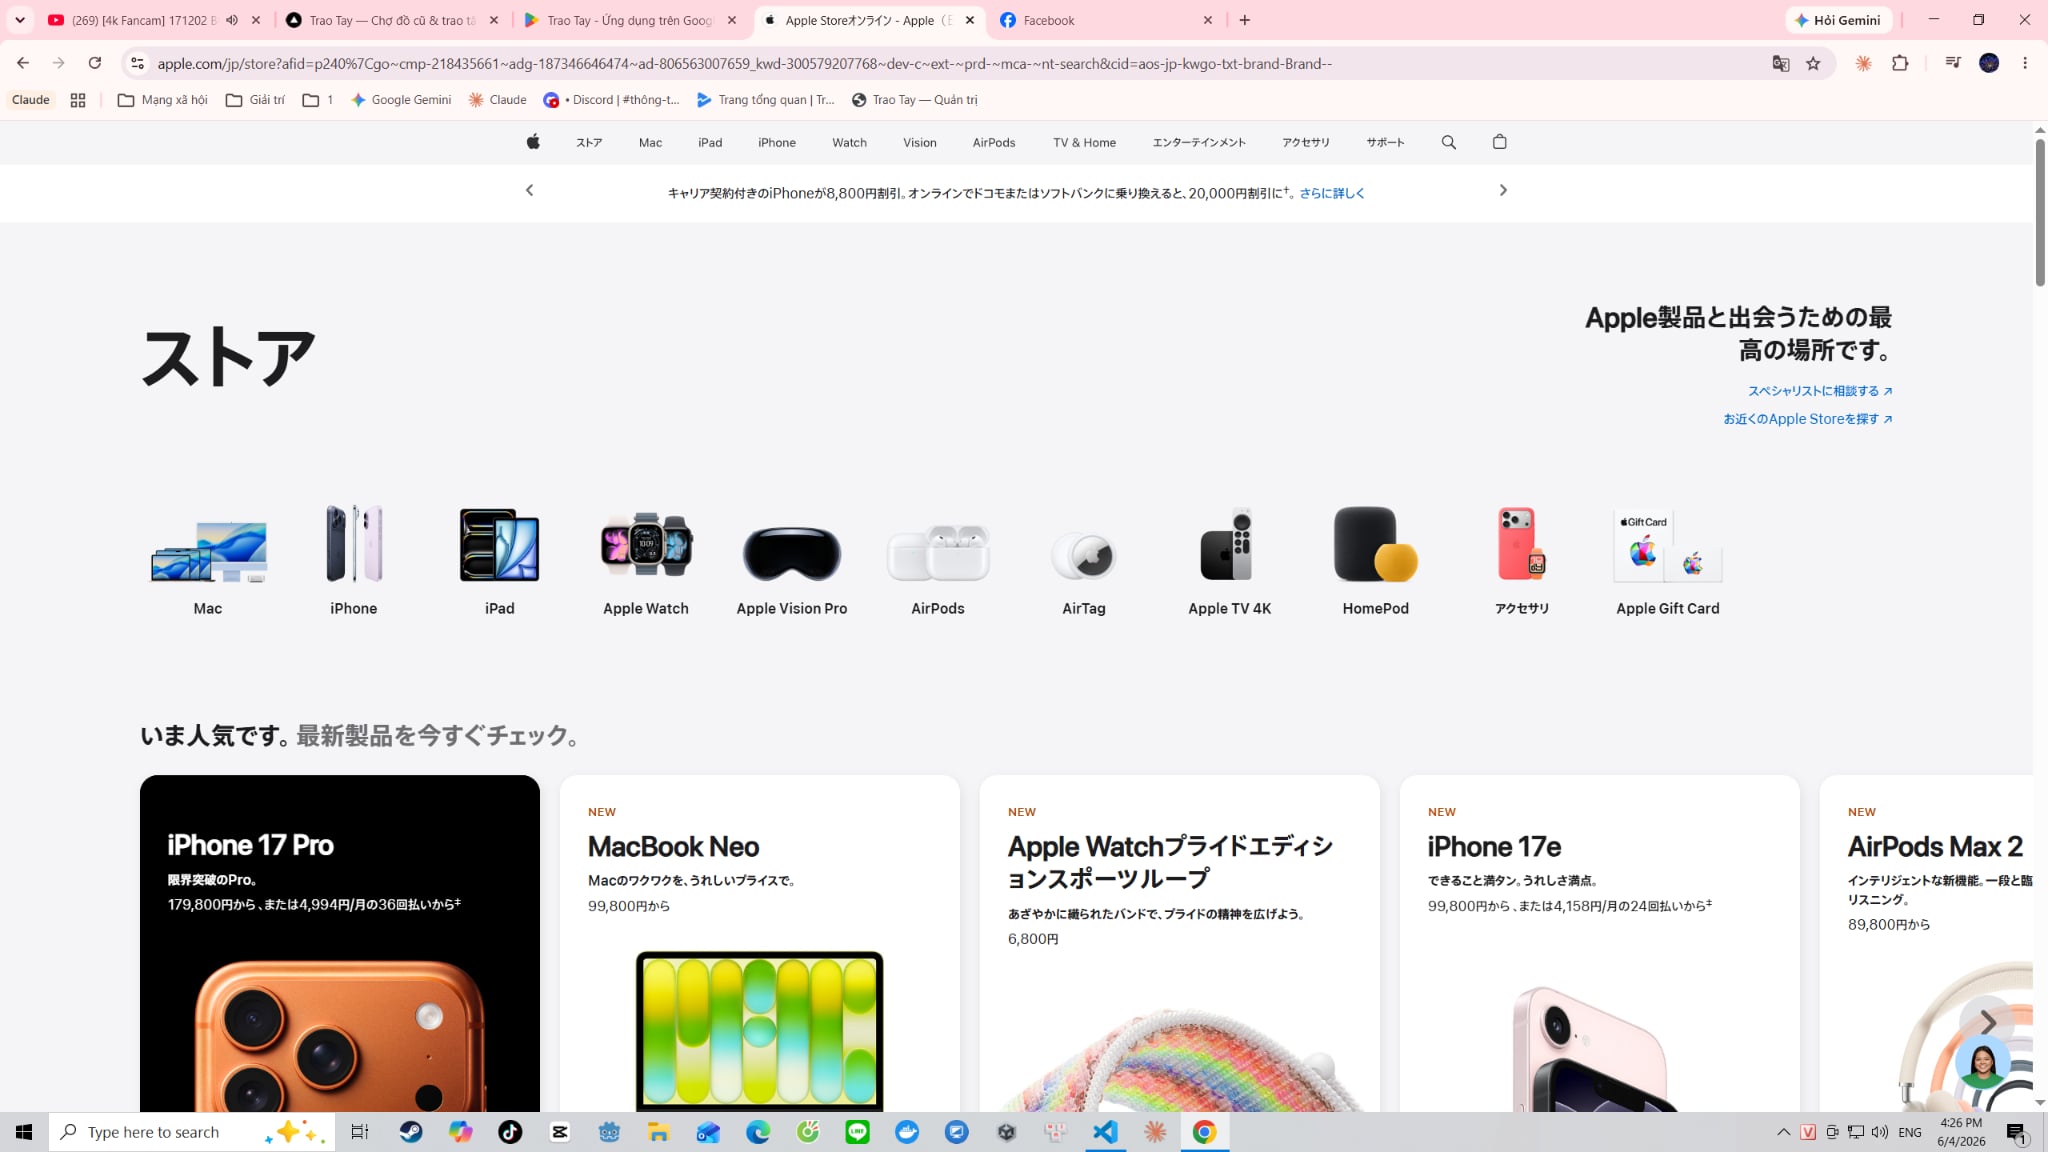Click the Hỏi Gemini button

coord(1838,20)
